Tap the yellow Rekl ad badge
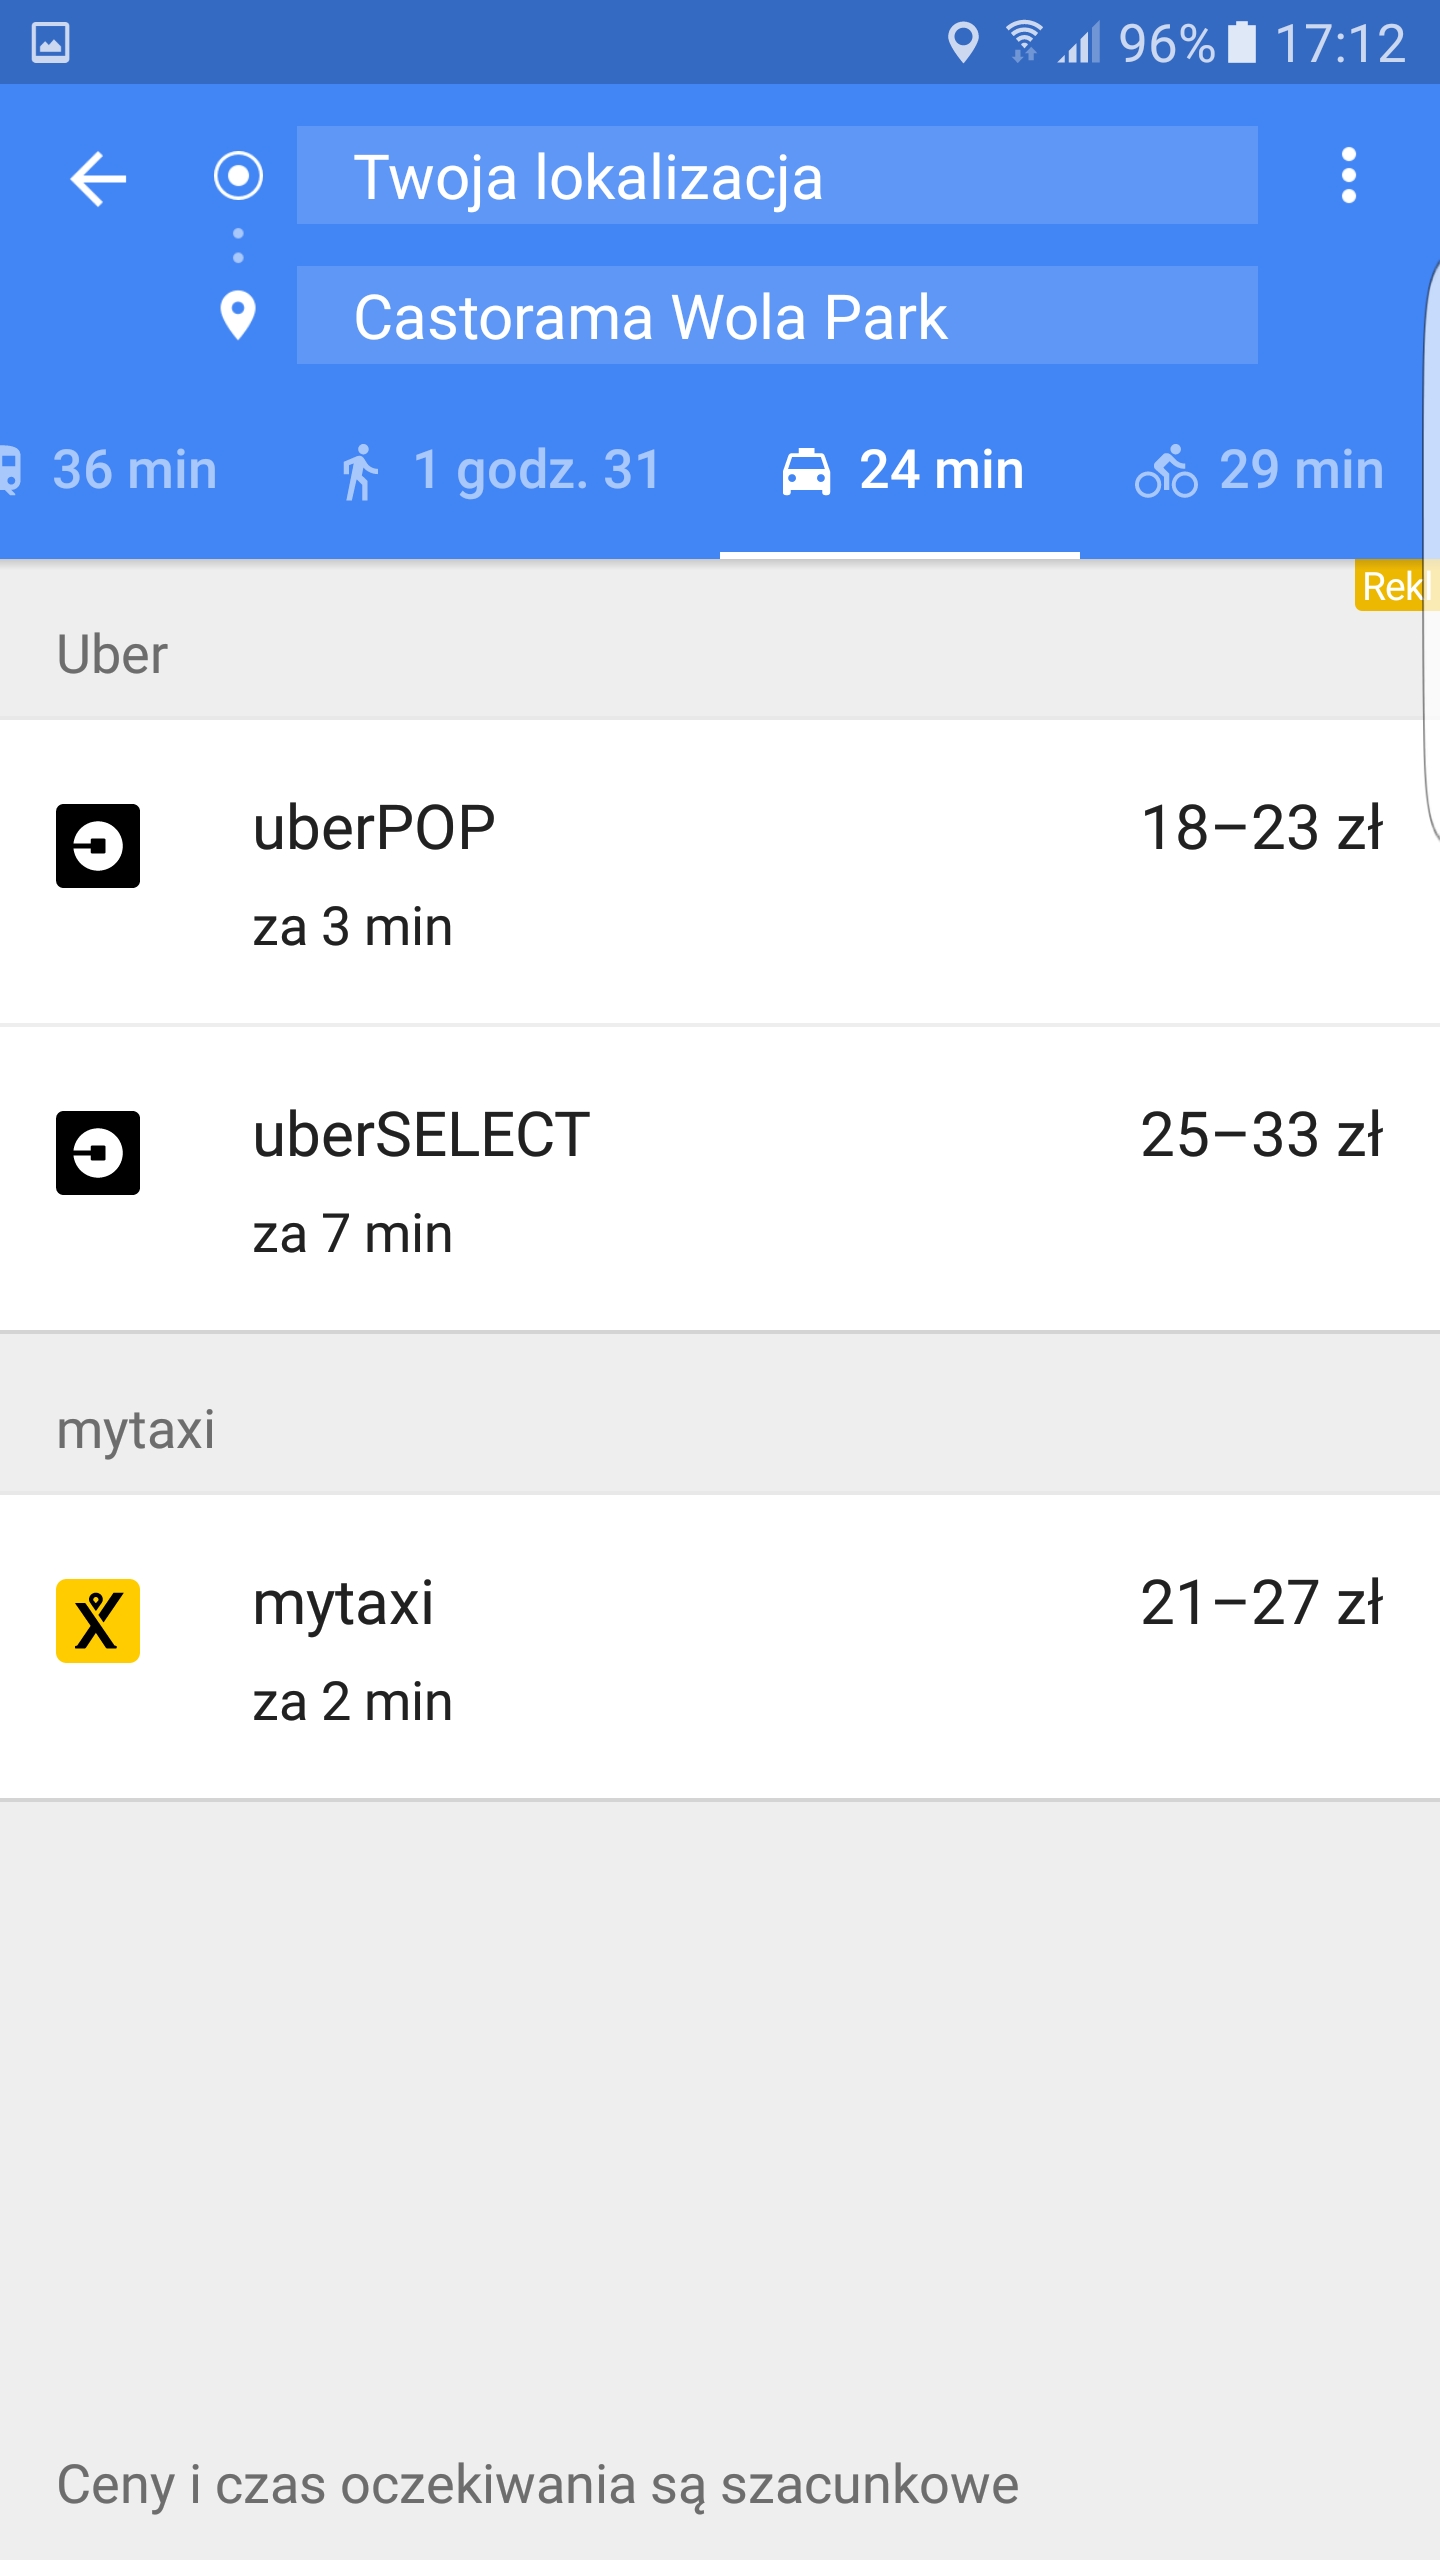This screenshot has height=2560, width=1440. (x=1396, y=586)
